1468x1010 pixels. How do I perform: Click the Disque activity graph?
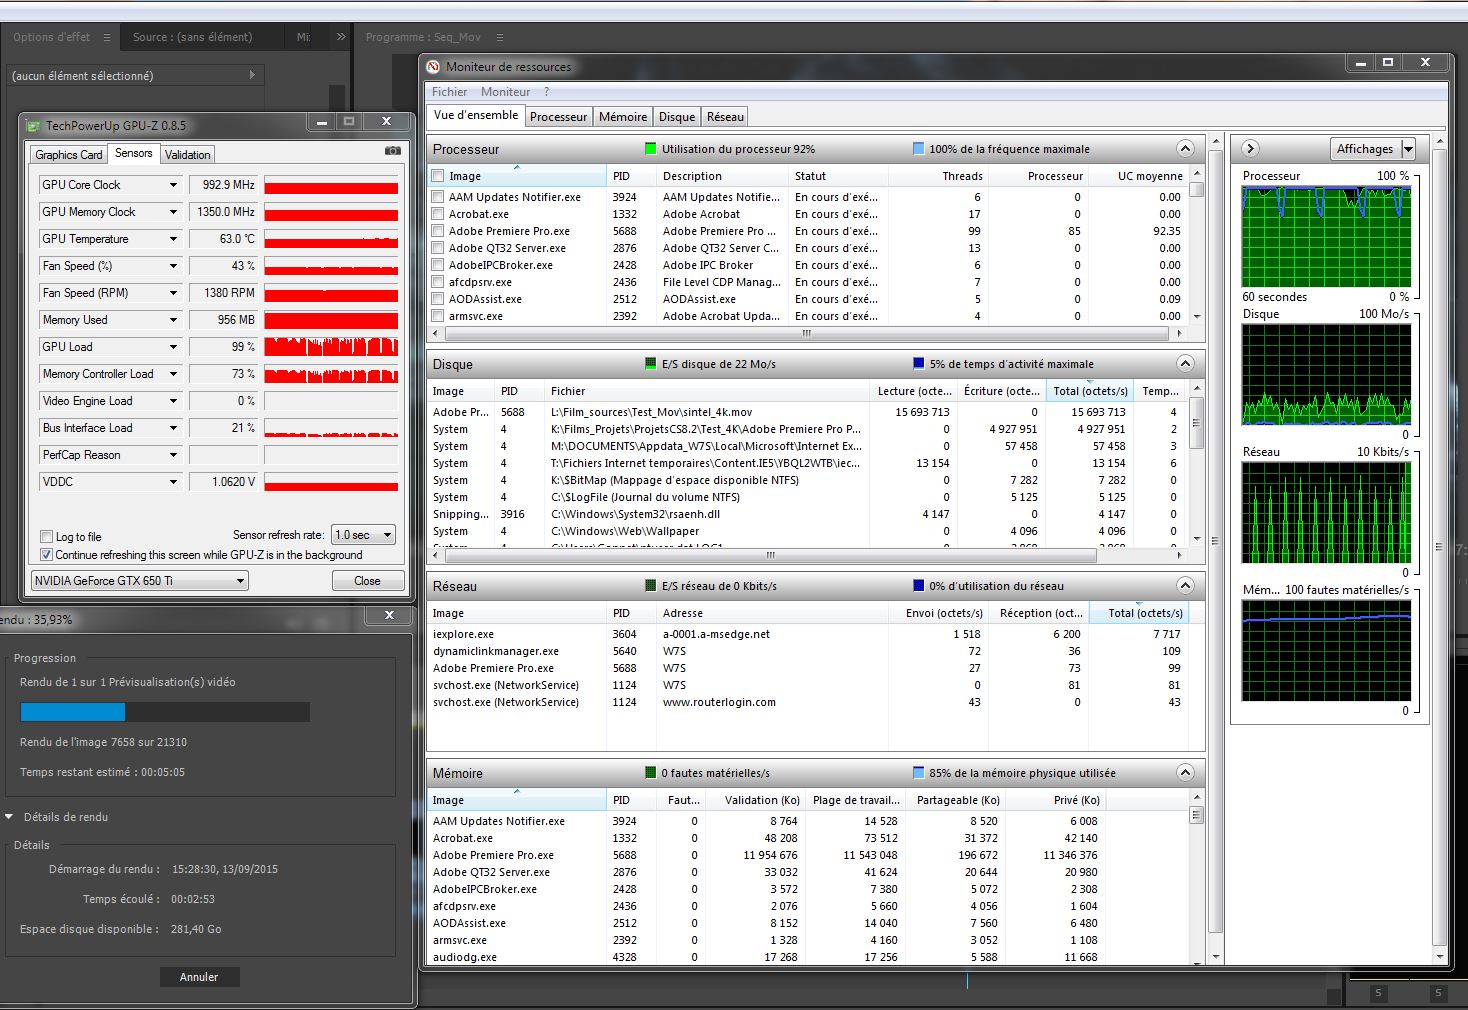1326,374
